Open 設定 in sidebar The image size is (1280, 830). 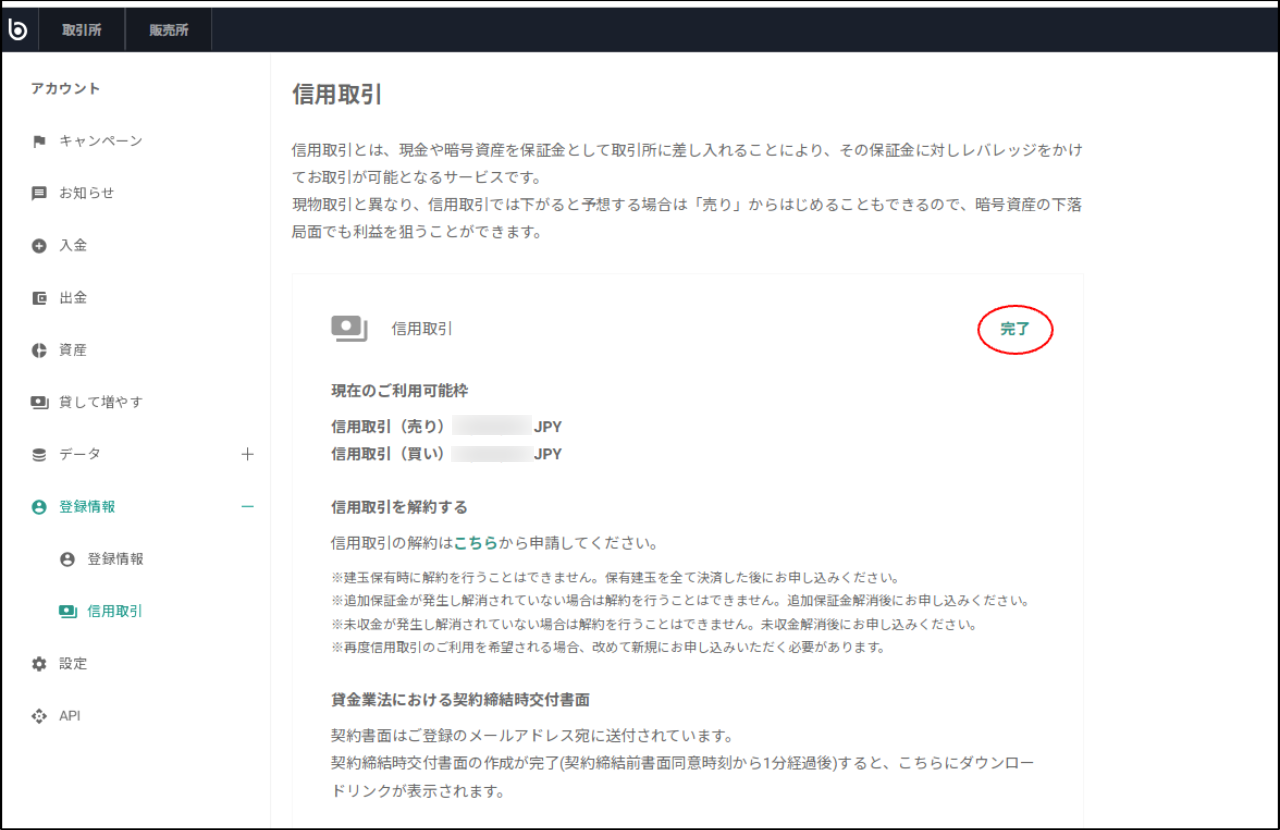pos(73,664)
